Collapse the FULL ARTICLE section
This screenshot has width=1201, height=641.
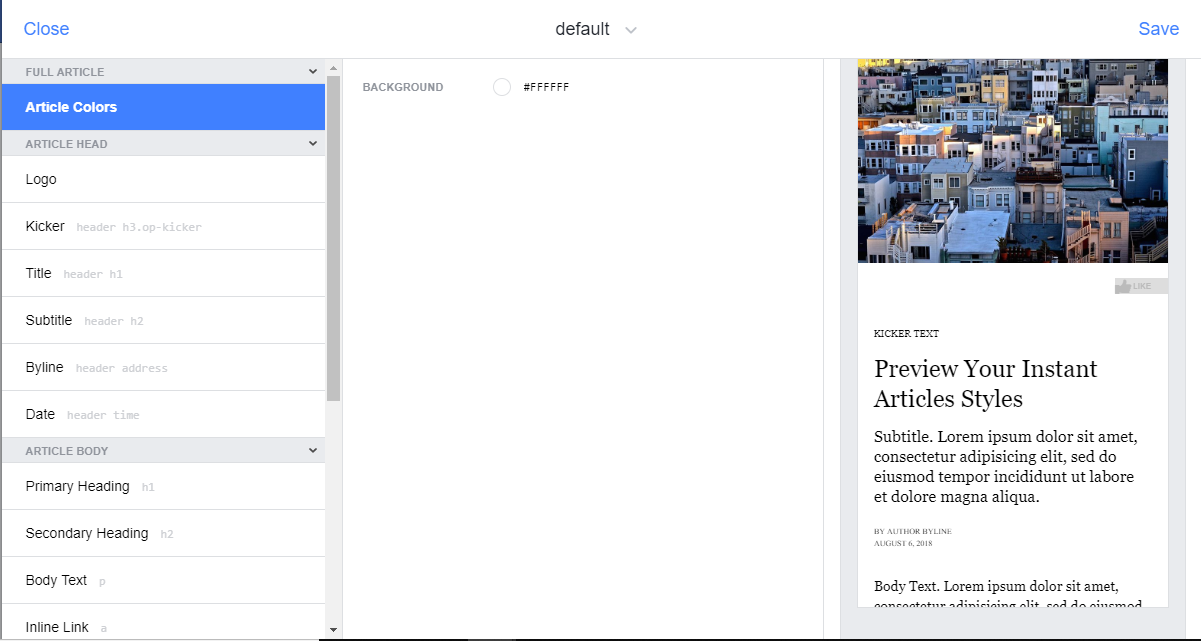313,71
